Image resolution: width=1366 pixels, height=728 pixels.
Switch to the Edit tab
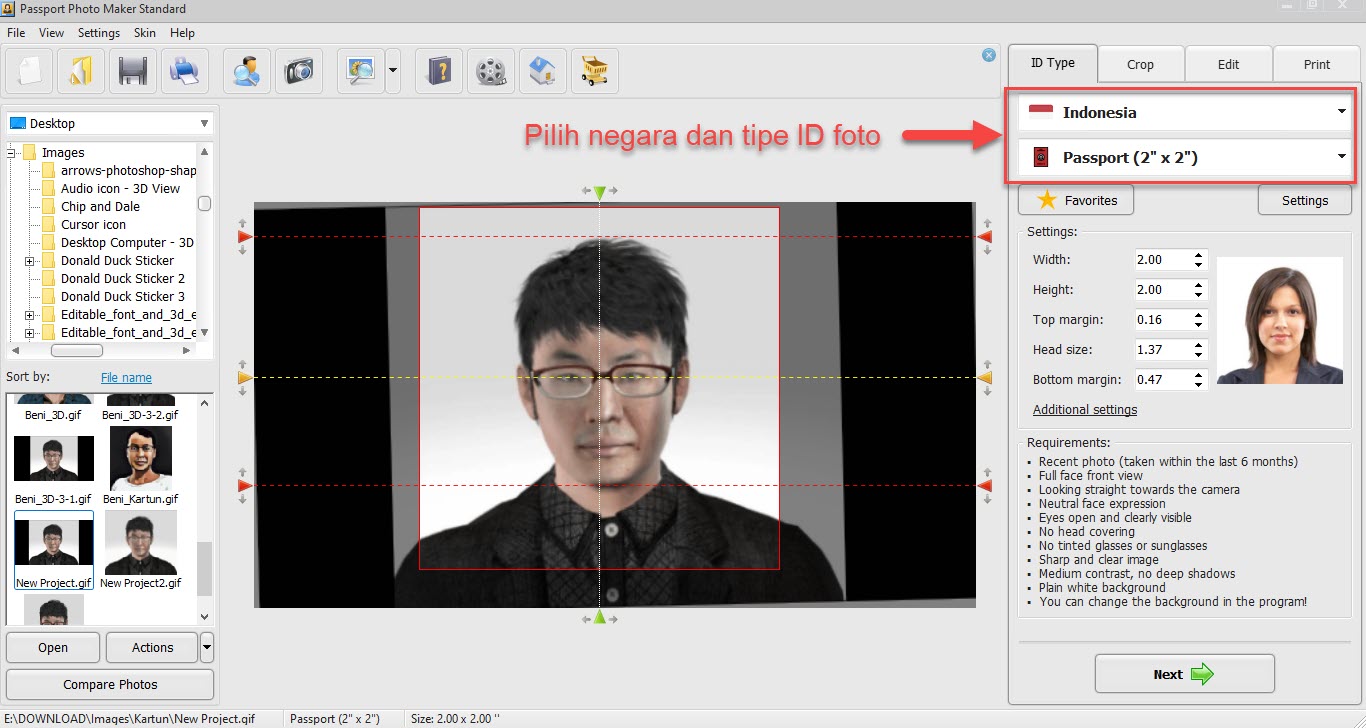tap(1229, 64)
